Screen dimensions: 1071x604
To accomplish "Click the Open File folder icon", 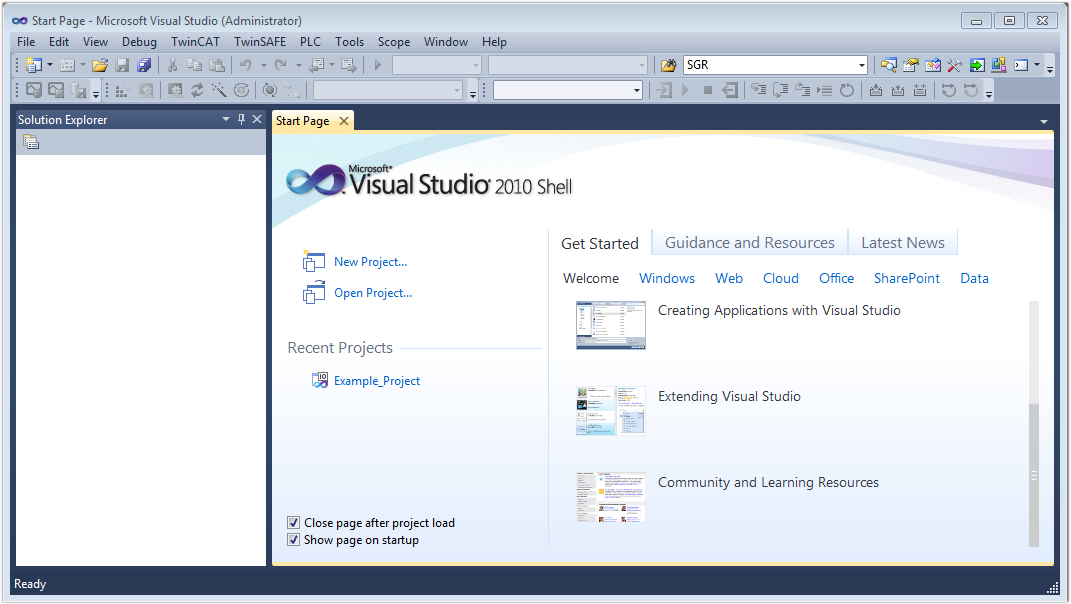I will 100,65.
